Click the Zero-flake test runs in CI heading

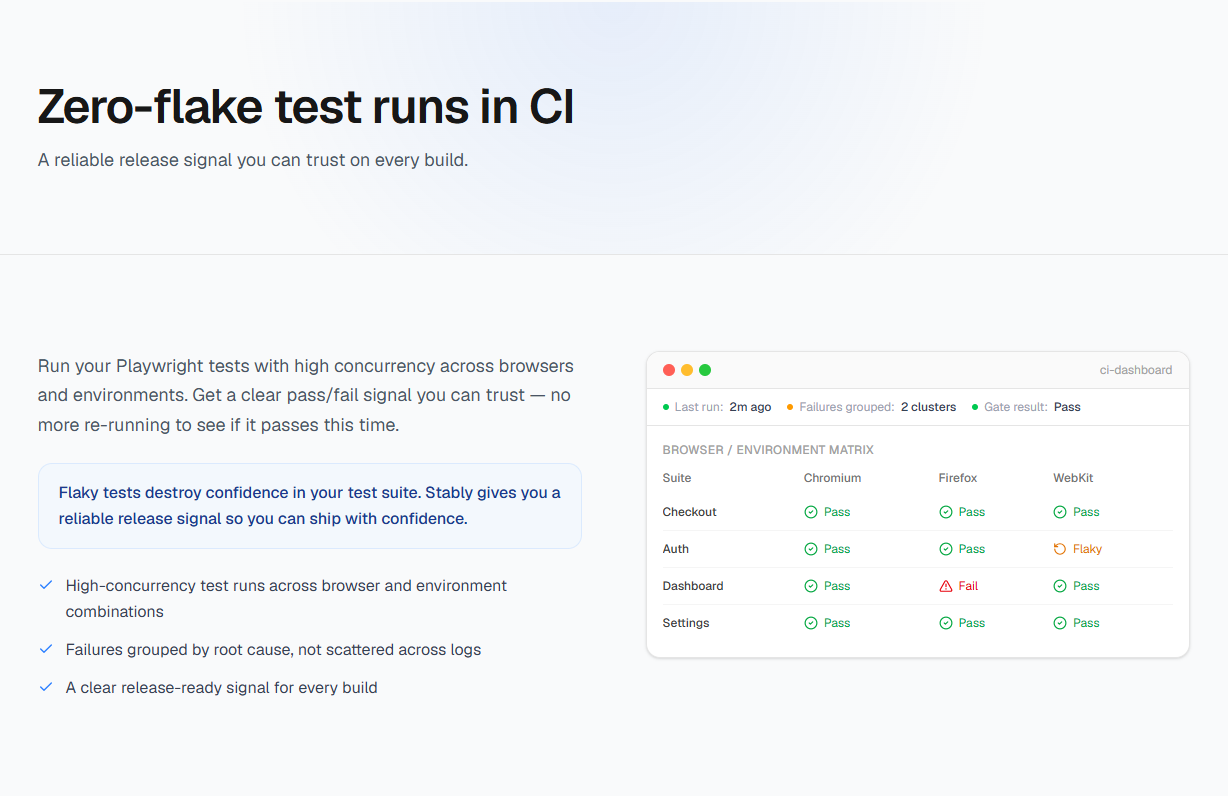tap(306, 108)
